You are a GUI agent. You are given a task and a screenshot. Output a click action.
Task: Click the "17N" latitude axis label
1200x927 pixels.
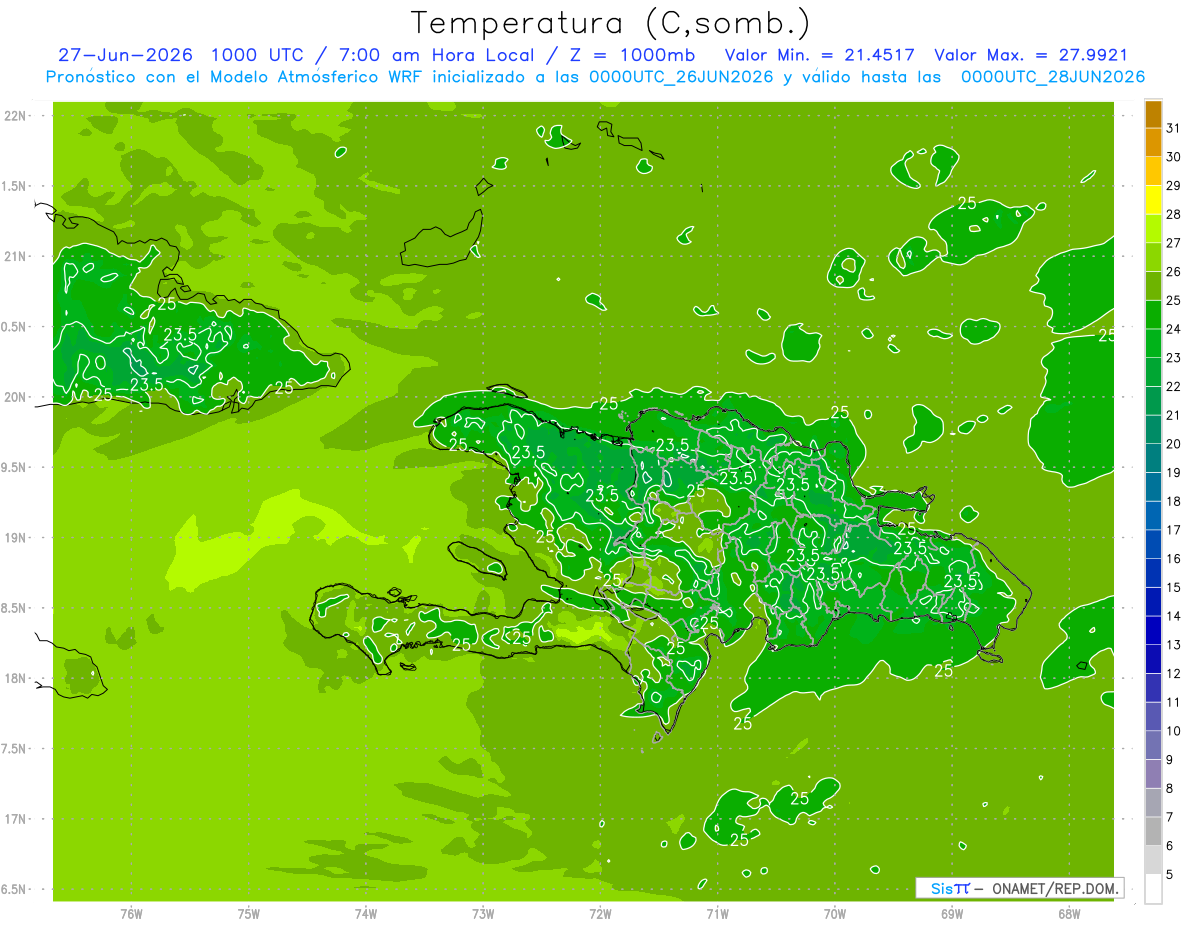point(16,819)
